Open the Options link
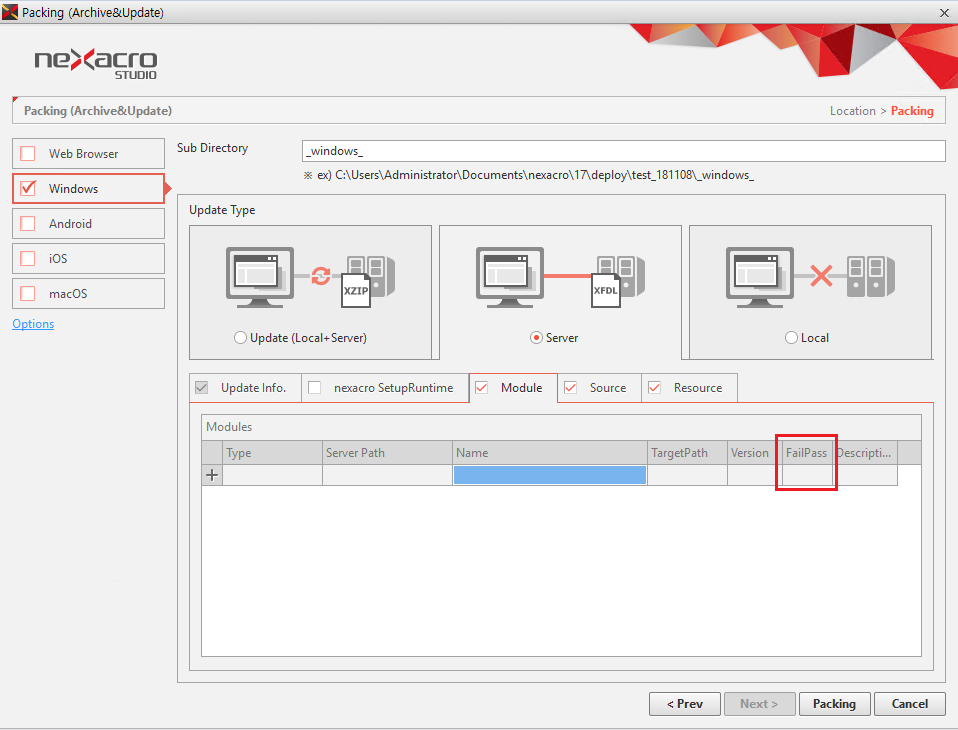Screen dimensions: 958x730 pos(33,324)
